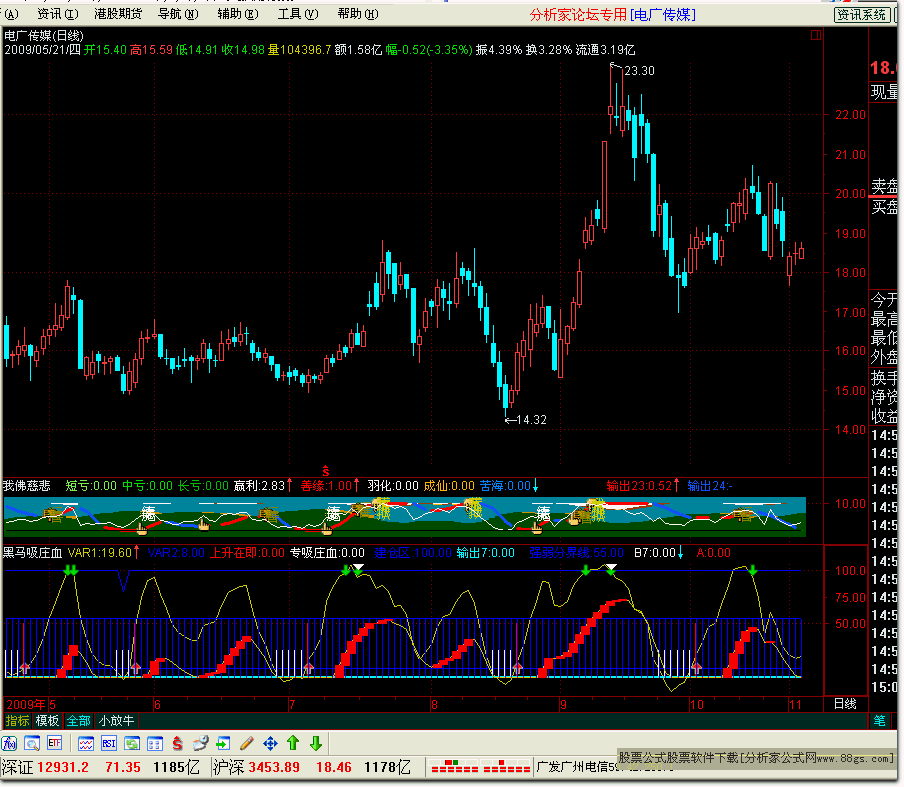Click the 资讯系统 button

862,15
